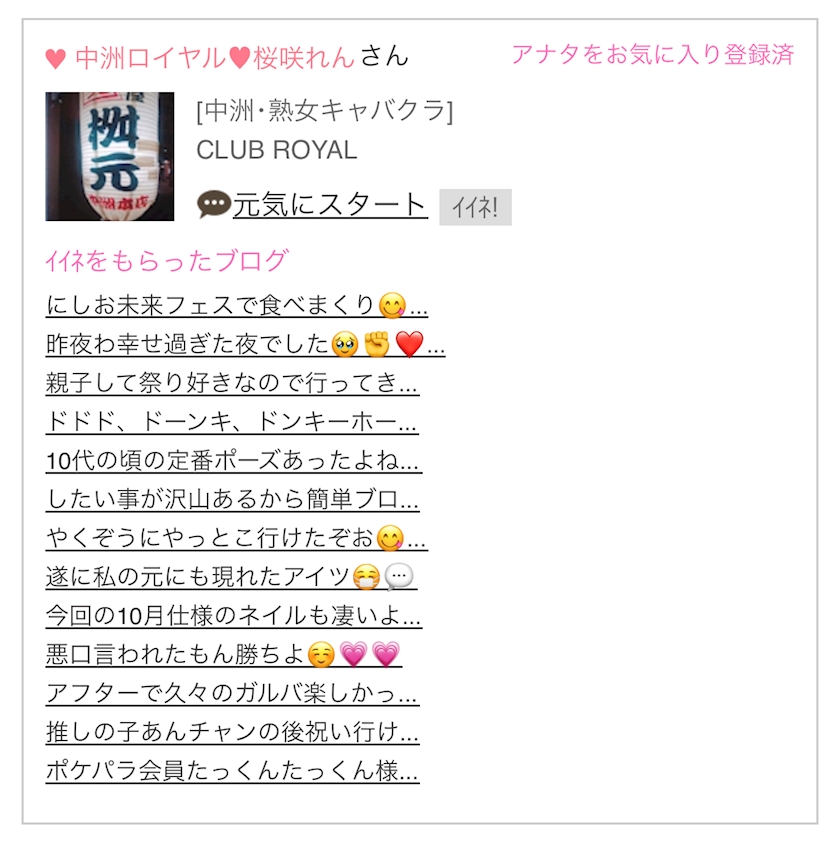Click the speech bubble icon beside 元気にスタート
The width and height of the screenshot is (840, 844).
point(214,205)
